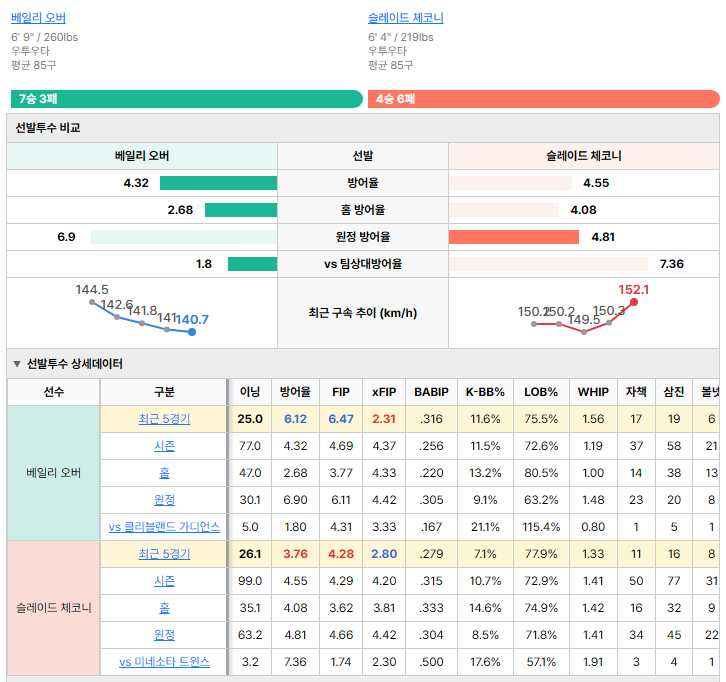Collapse the 선발투수 상세데이터 section triangle
726x682 pixels.
(17, 364)
